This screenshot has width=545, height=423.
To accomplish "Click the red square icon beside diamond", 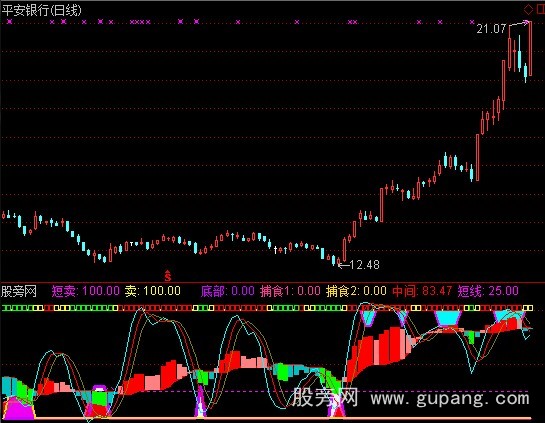I will (541, 9).
